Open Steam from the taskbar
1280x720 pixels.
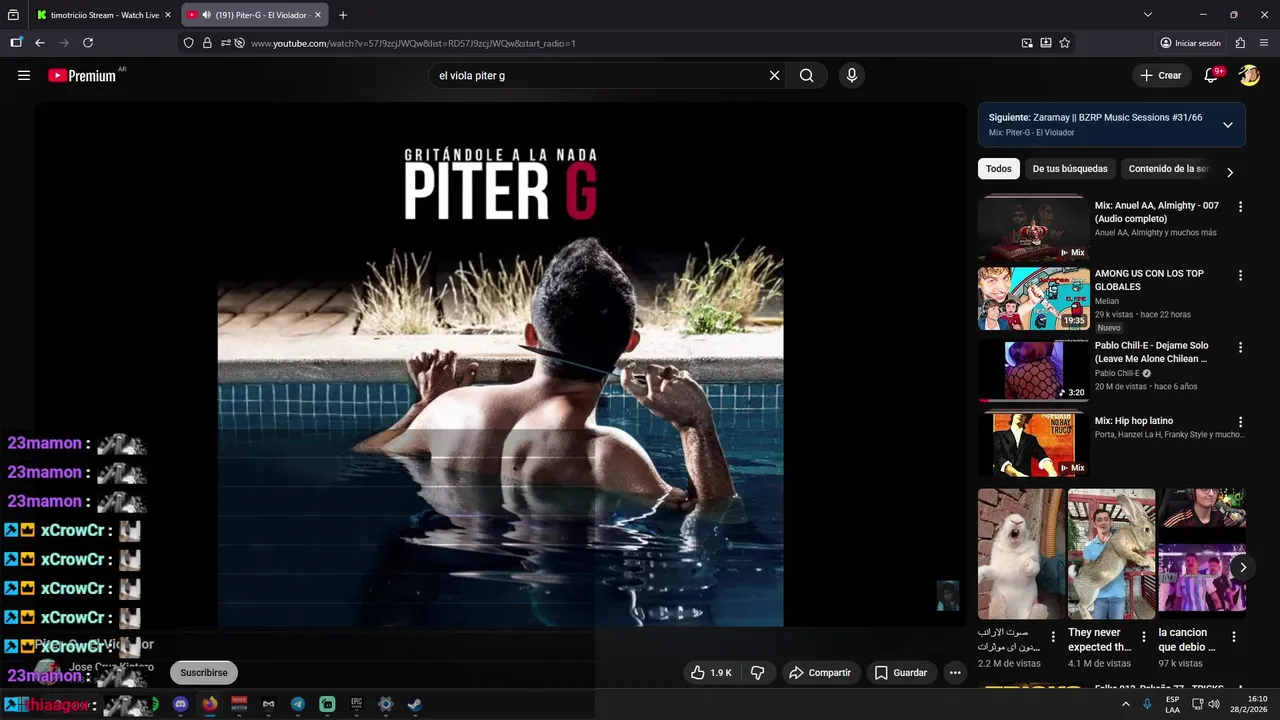pos(415,704)
